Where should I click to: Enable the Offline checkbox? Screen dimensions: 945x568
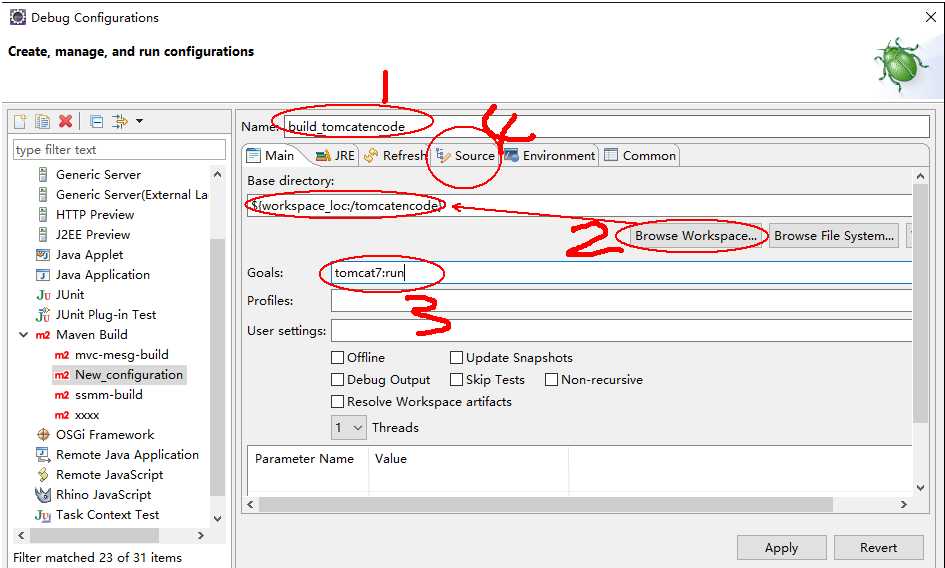338,358
